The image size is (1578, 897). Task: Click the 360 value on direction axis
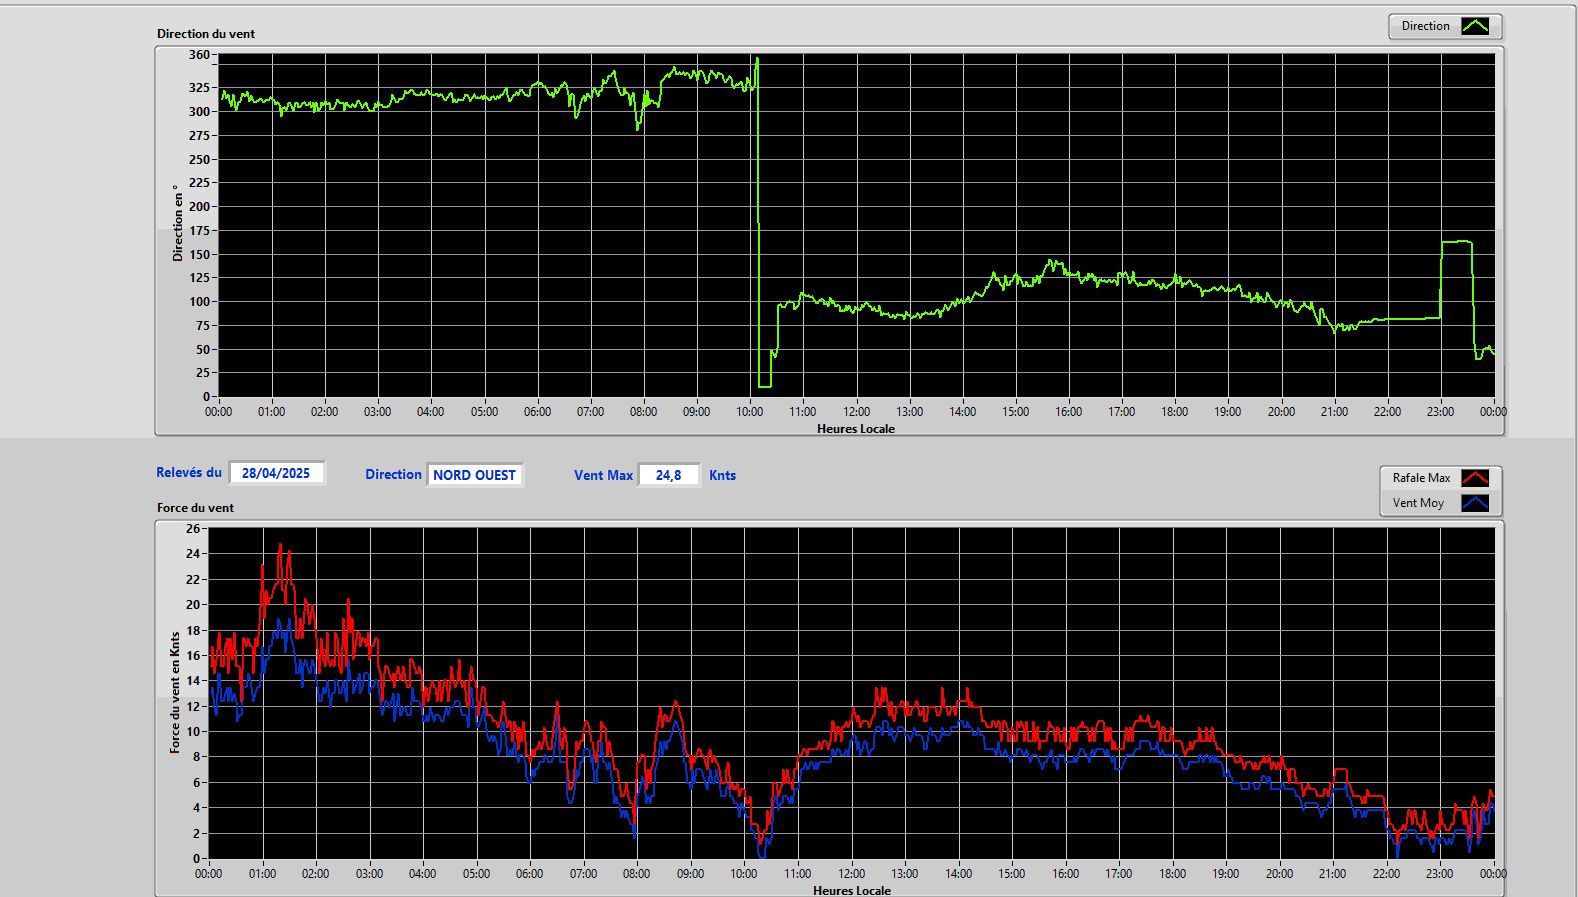[x=199, y=55]
